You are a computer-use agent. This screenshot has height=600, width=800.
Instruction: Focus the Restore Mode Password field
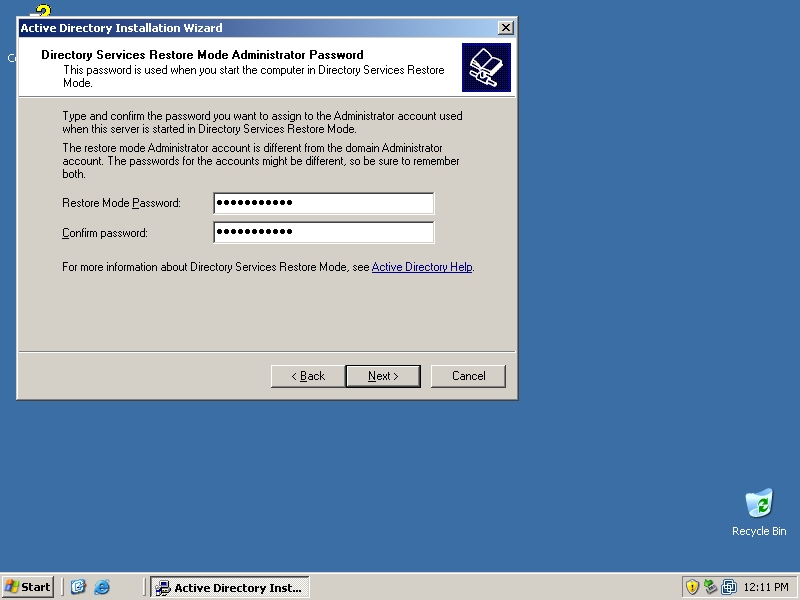pos(323,203)
